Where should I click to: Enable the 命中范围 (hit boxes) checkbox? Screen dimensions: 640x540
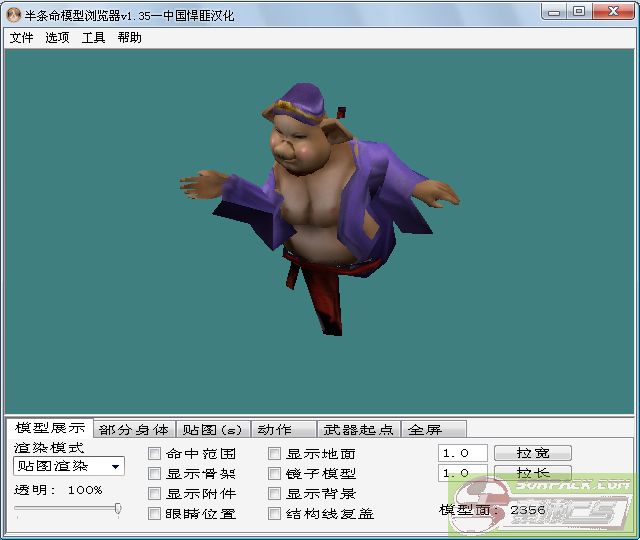click(x=155, y=454)
